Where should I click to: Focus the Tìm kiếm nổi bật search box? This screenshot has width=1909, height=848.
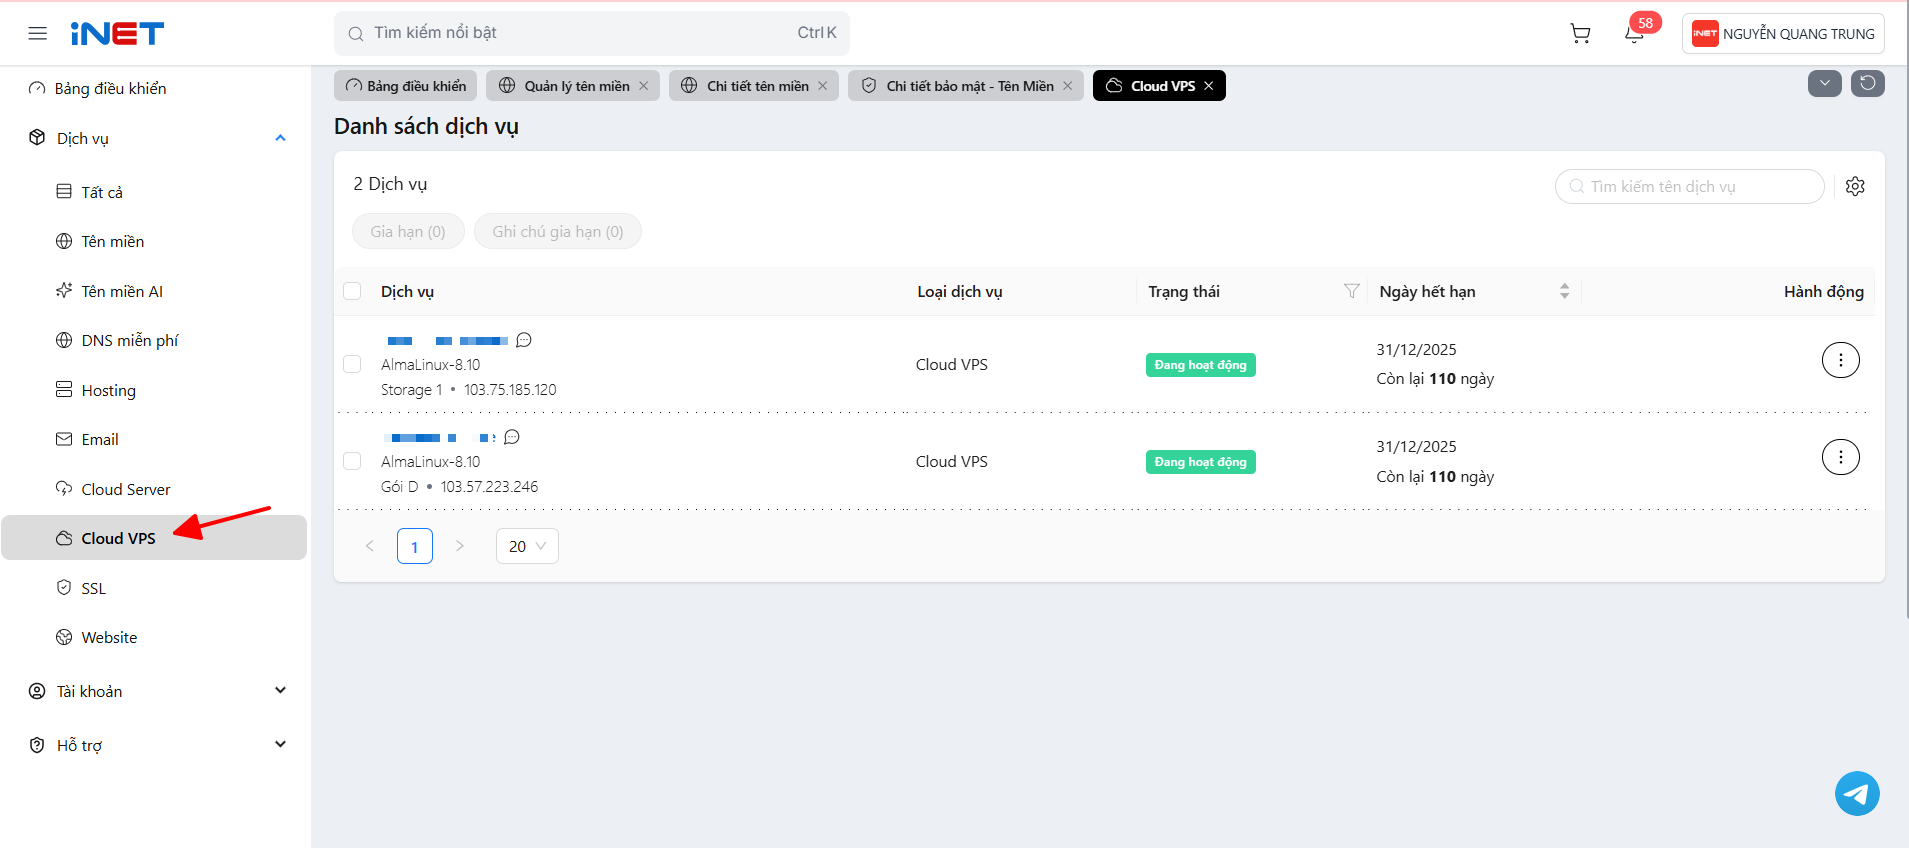point(592,33)
